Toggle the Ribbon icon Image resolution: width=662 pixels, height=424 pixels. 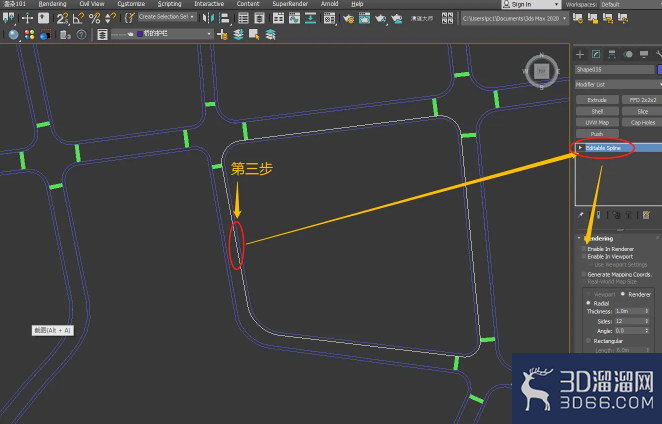click(278, 18)
